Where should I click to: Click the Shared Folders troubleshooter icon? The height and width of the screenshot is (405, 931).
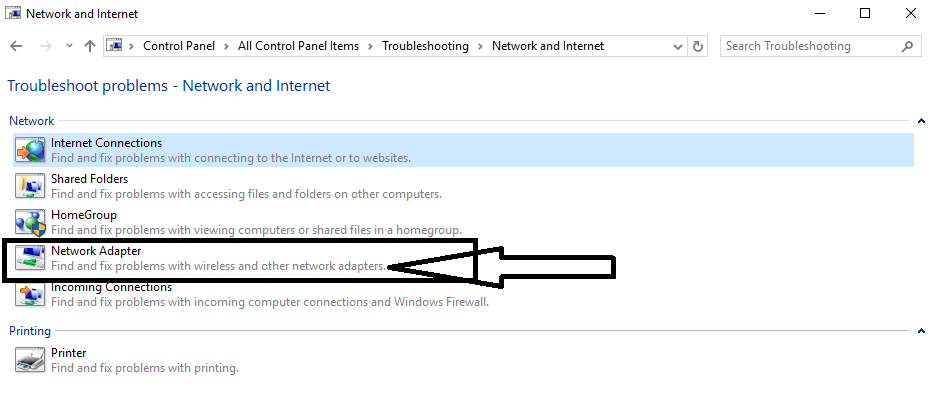[x=29, y=186]
